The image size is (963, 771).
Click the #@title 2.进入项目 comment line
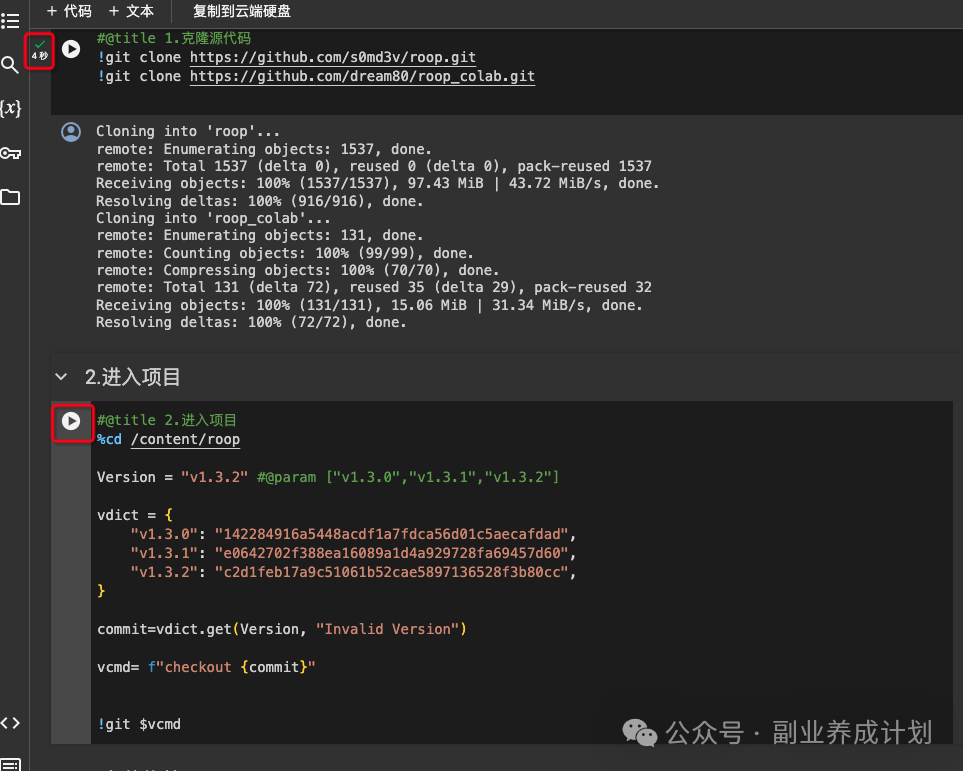pyautogui.click(x=166, y=420)
